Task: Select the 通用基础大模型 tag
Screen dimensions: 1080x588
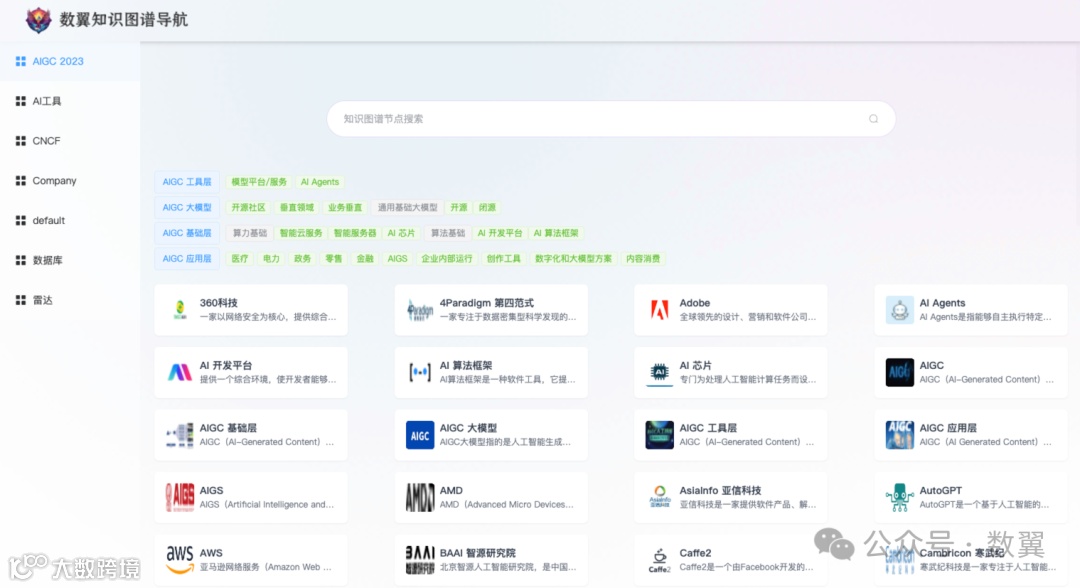Action: [x=407, y=207]
